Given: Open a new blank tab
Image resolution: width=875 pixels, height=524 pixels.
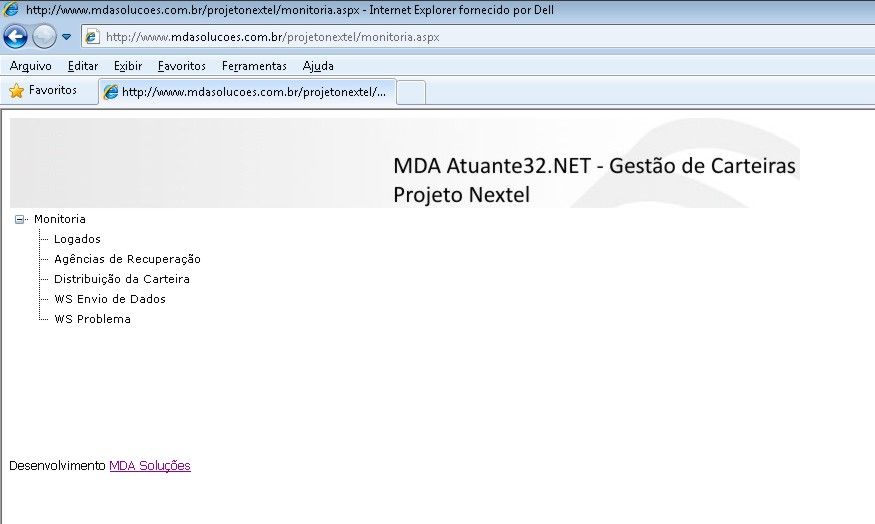Looking at the screenshot, I should point(411,93).
